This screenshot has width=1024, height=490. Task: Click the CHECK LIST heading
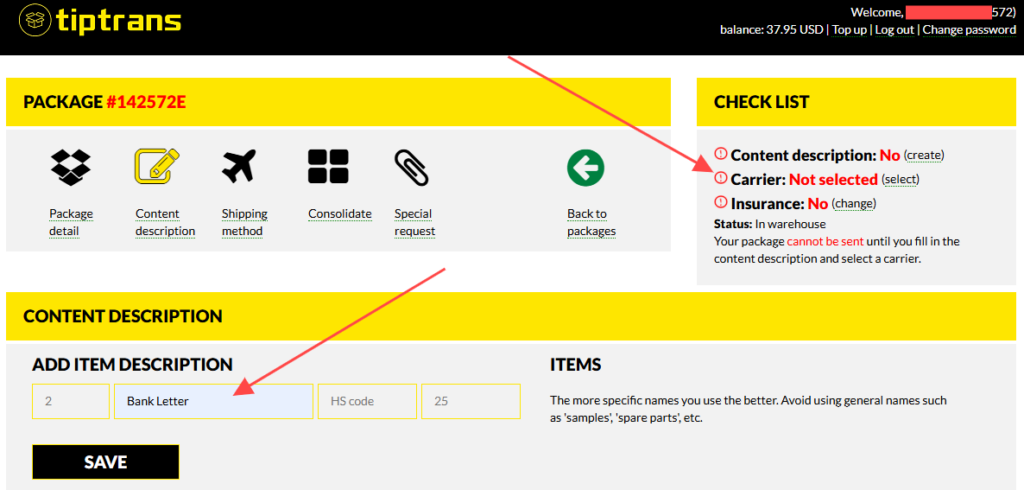coord(761,102)
